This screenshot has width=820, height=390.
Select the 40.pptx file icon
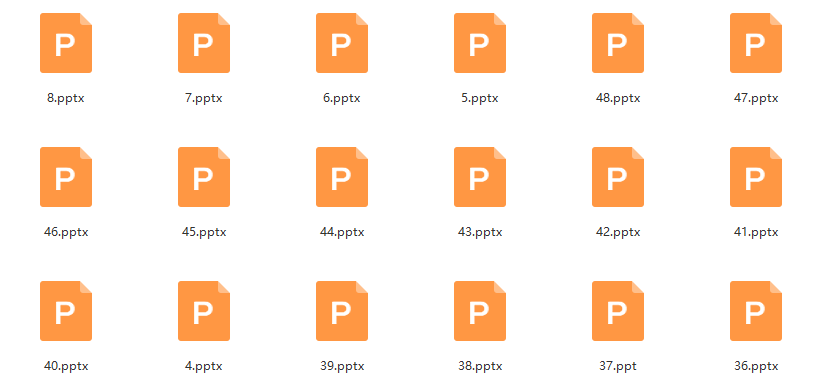(66, 311)
